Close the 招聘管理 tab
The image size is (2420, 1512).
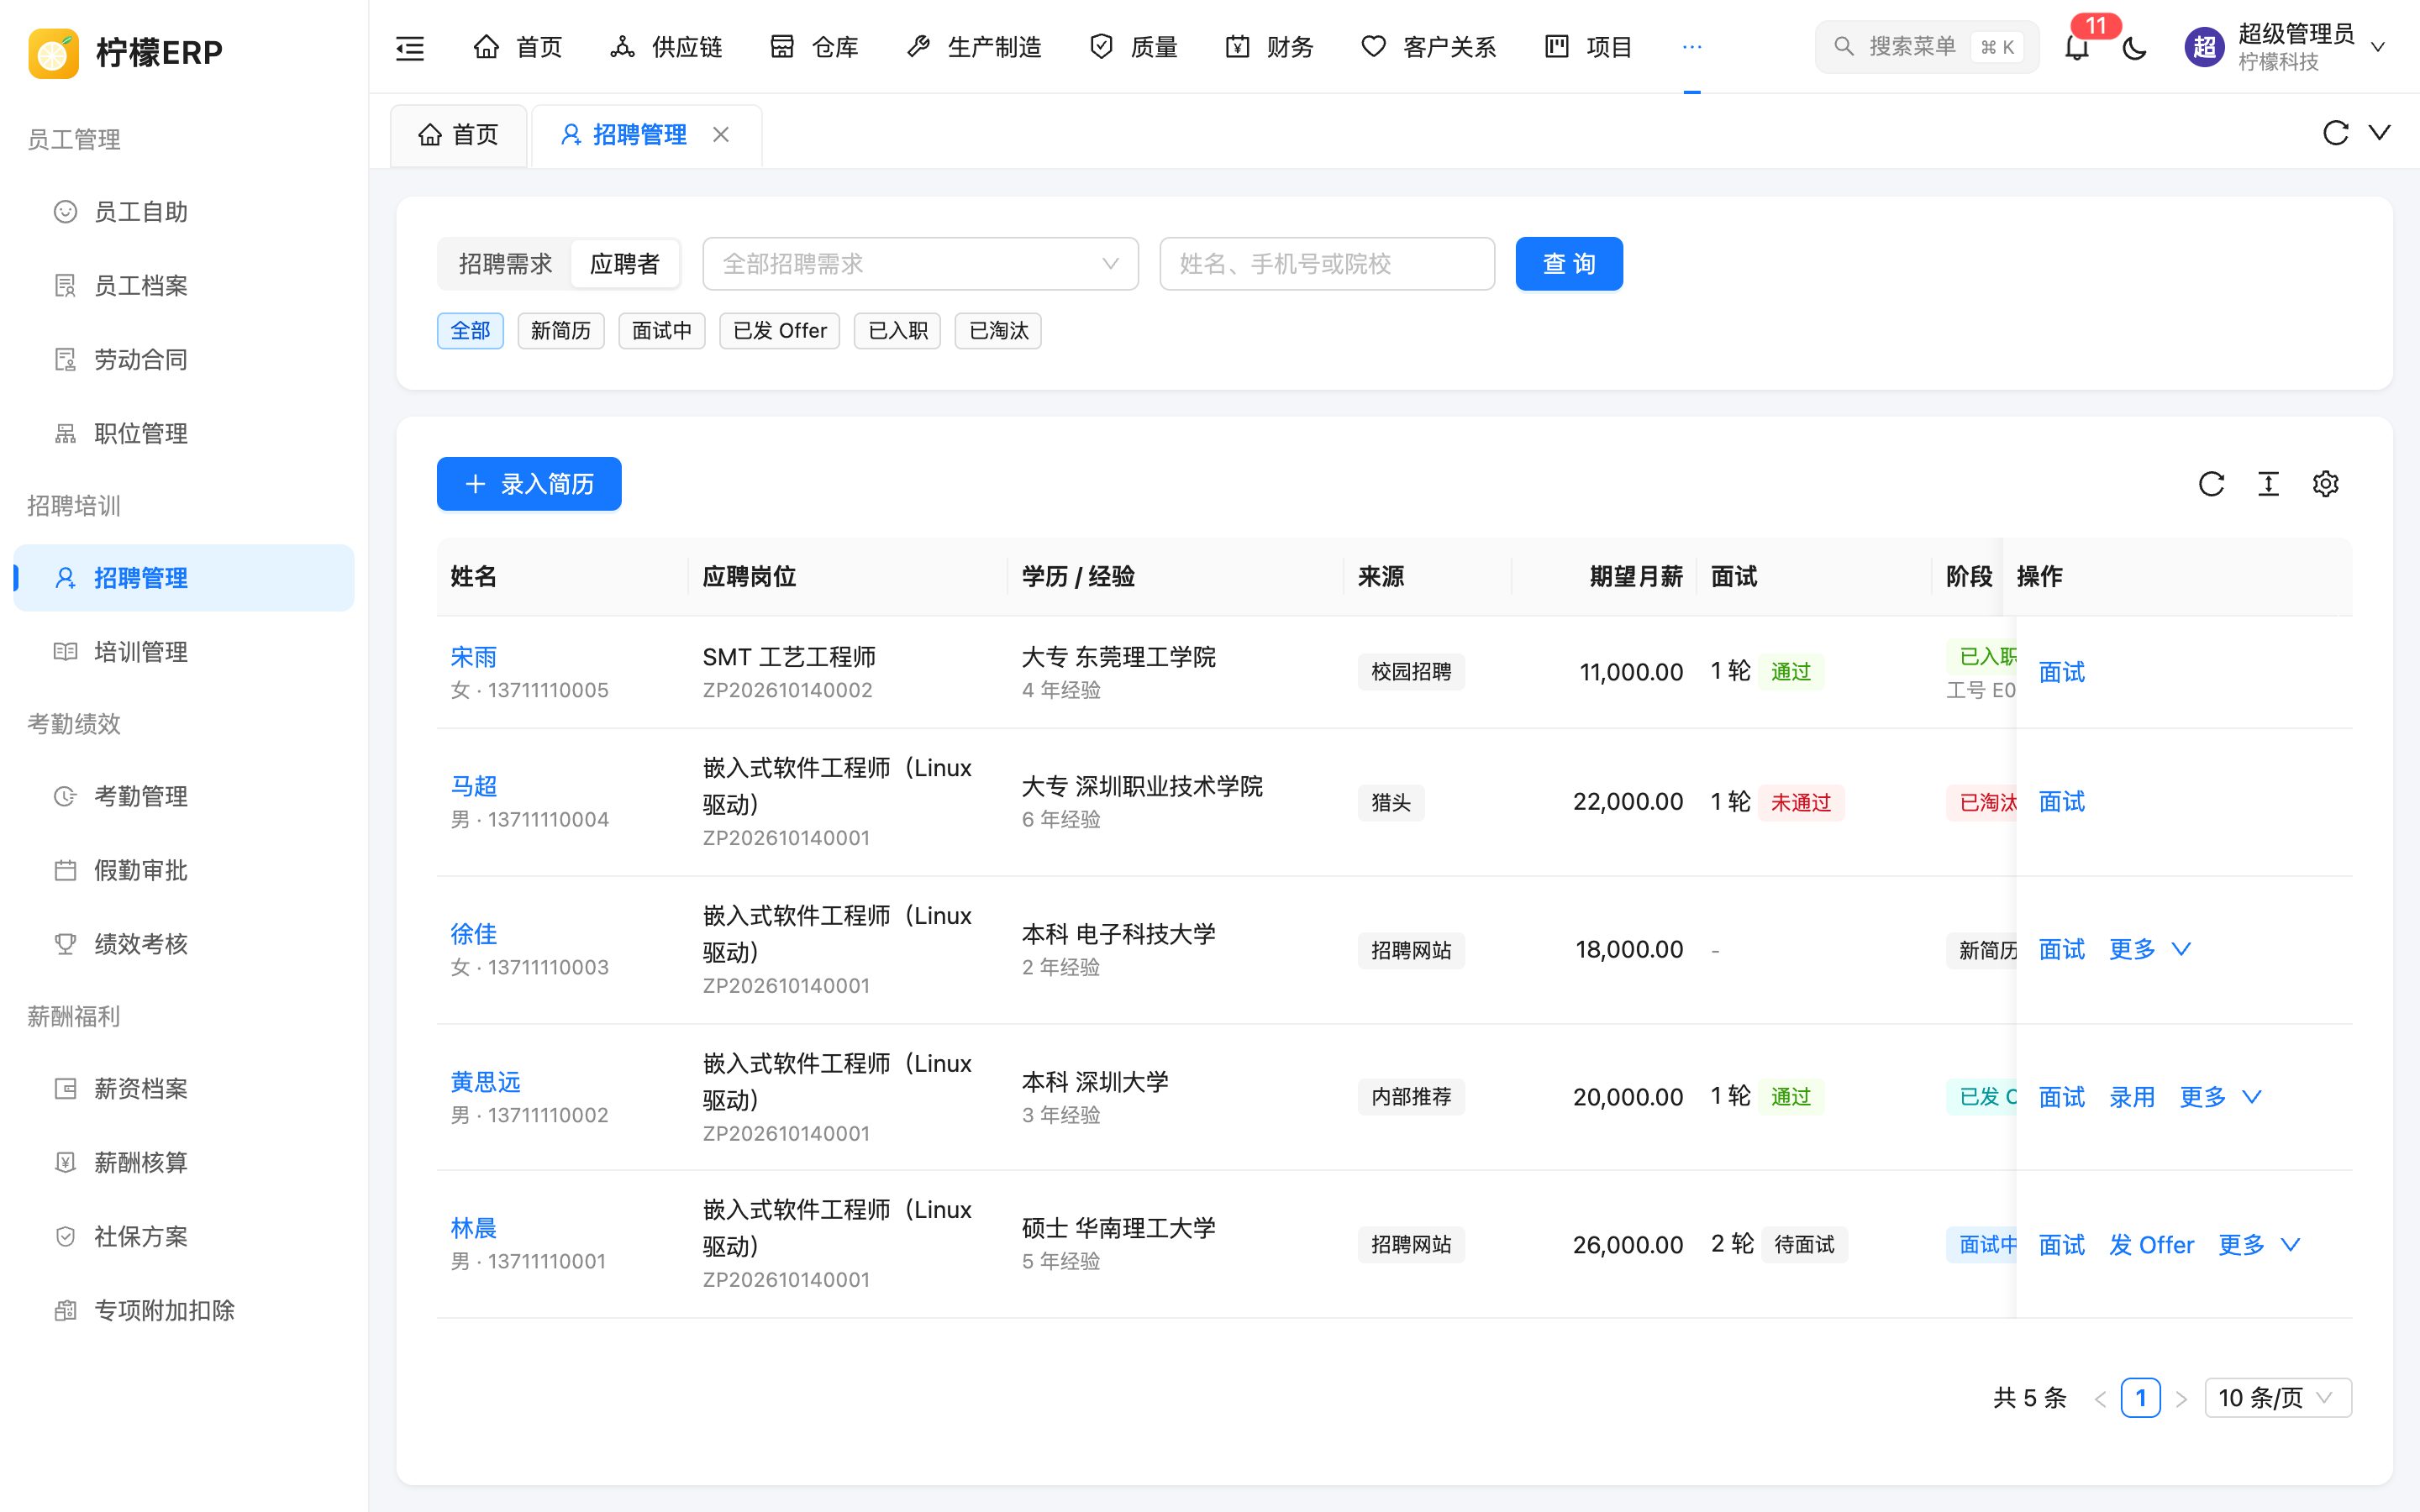coord(721,134)
